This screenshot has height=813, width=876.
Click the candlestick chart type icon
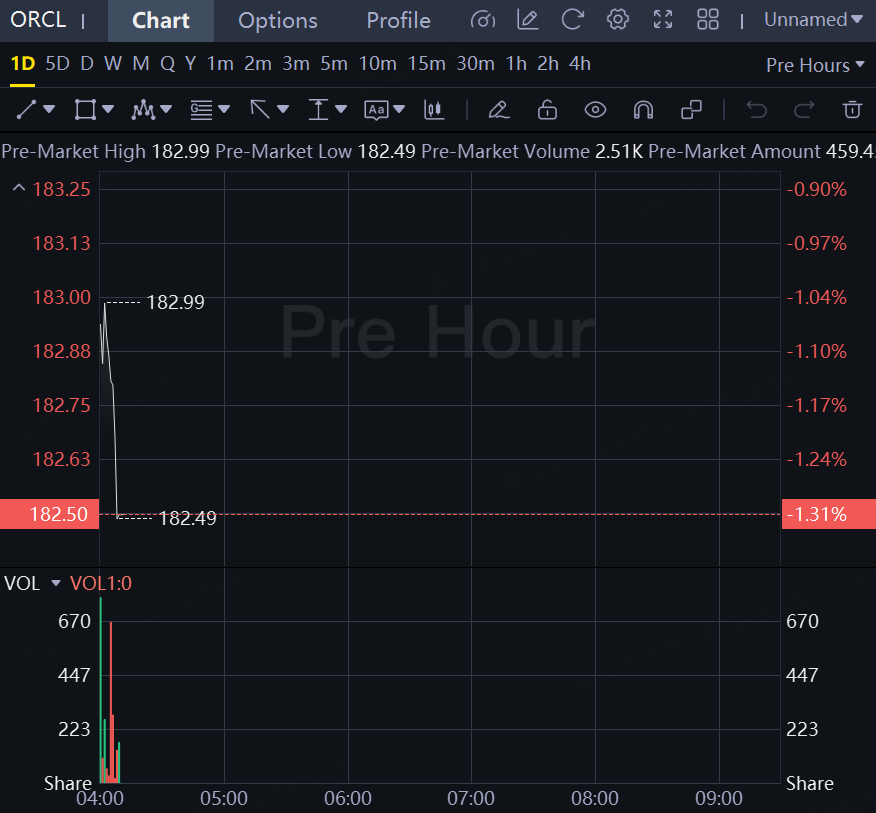click(434, 109)
